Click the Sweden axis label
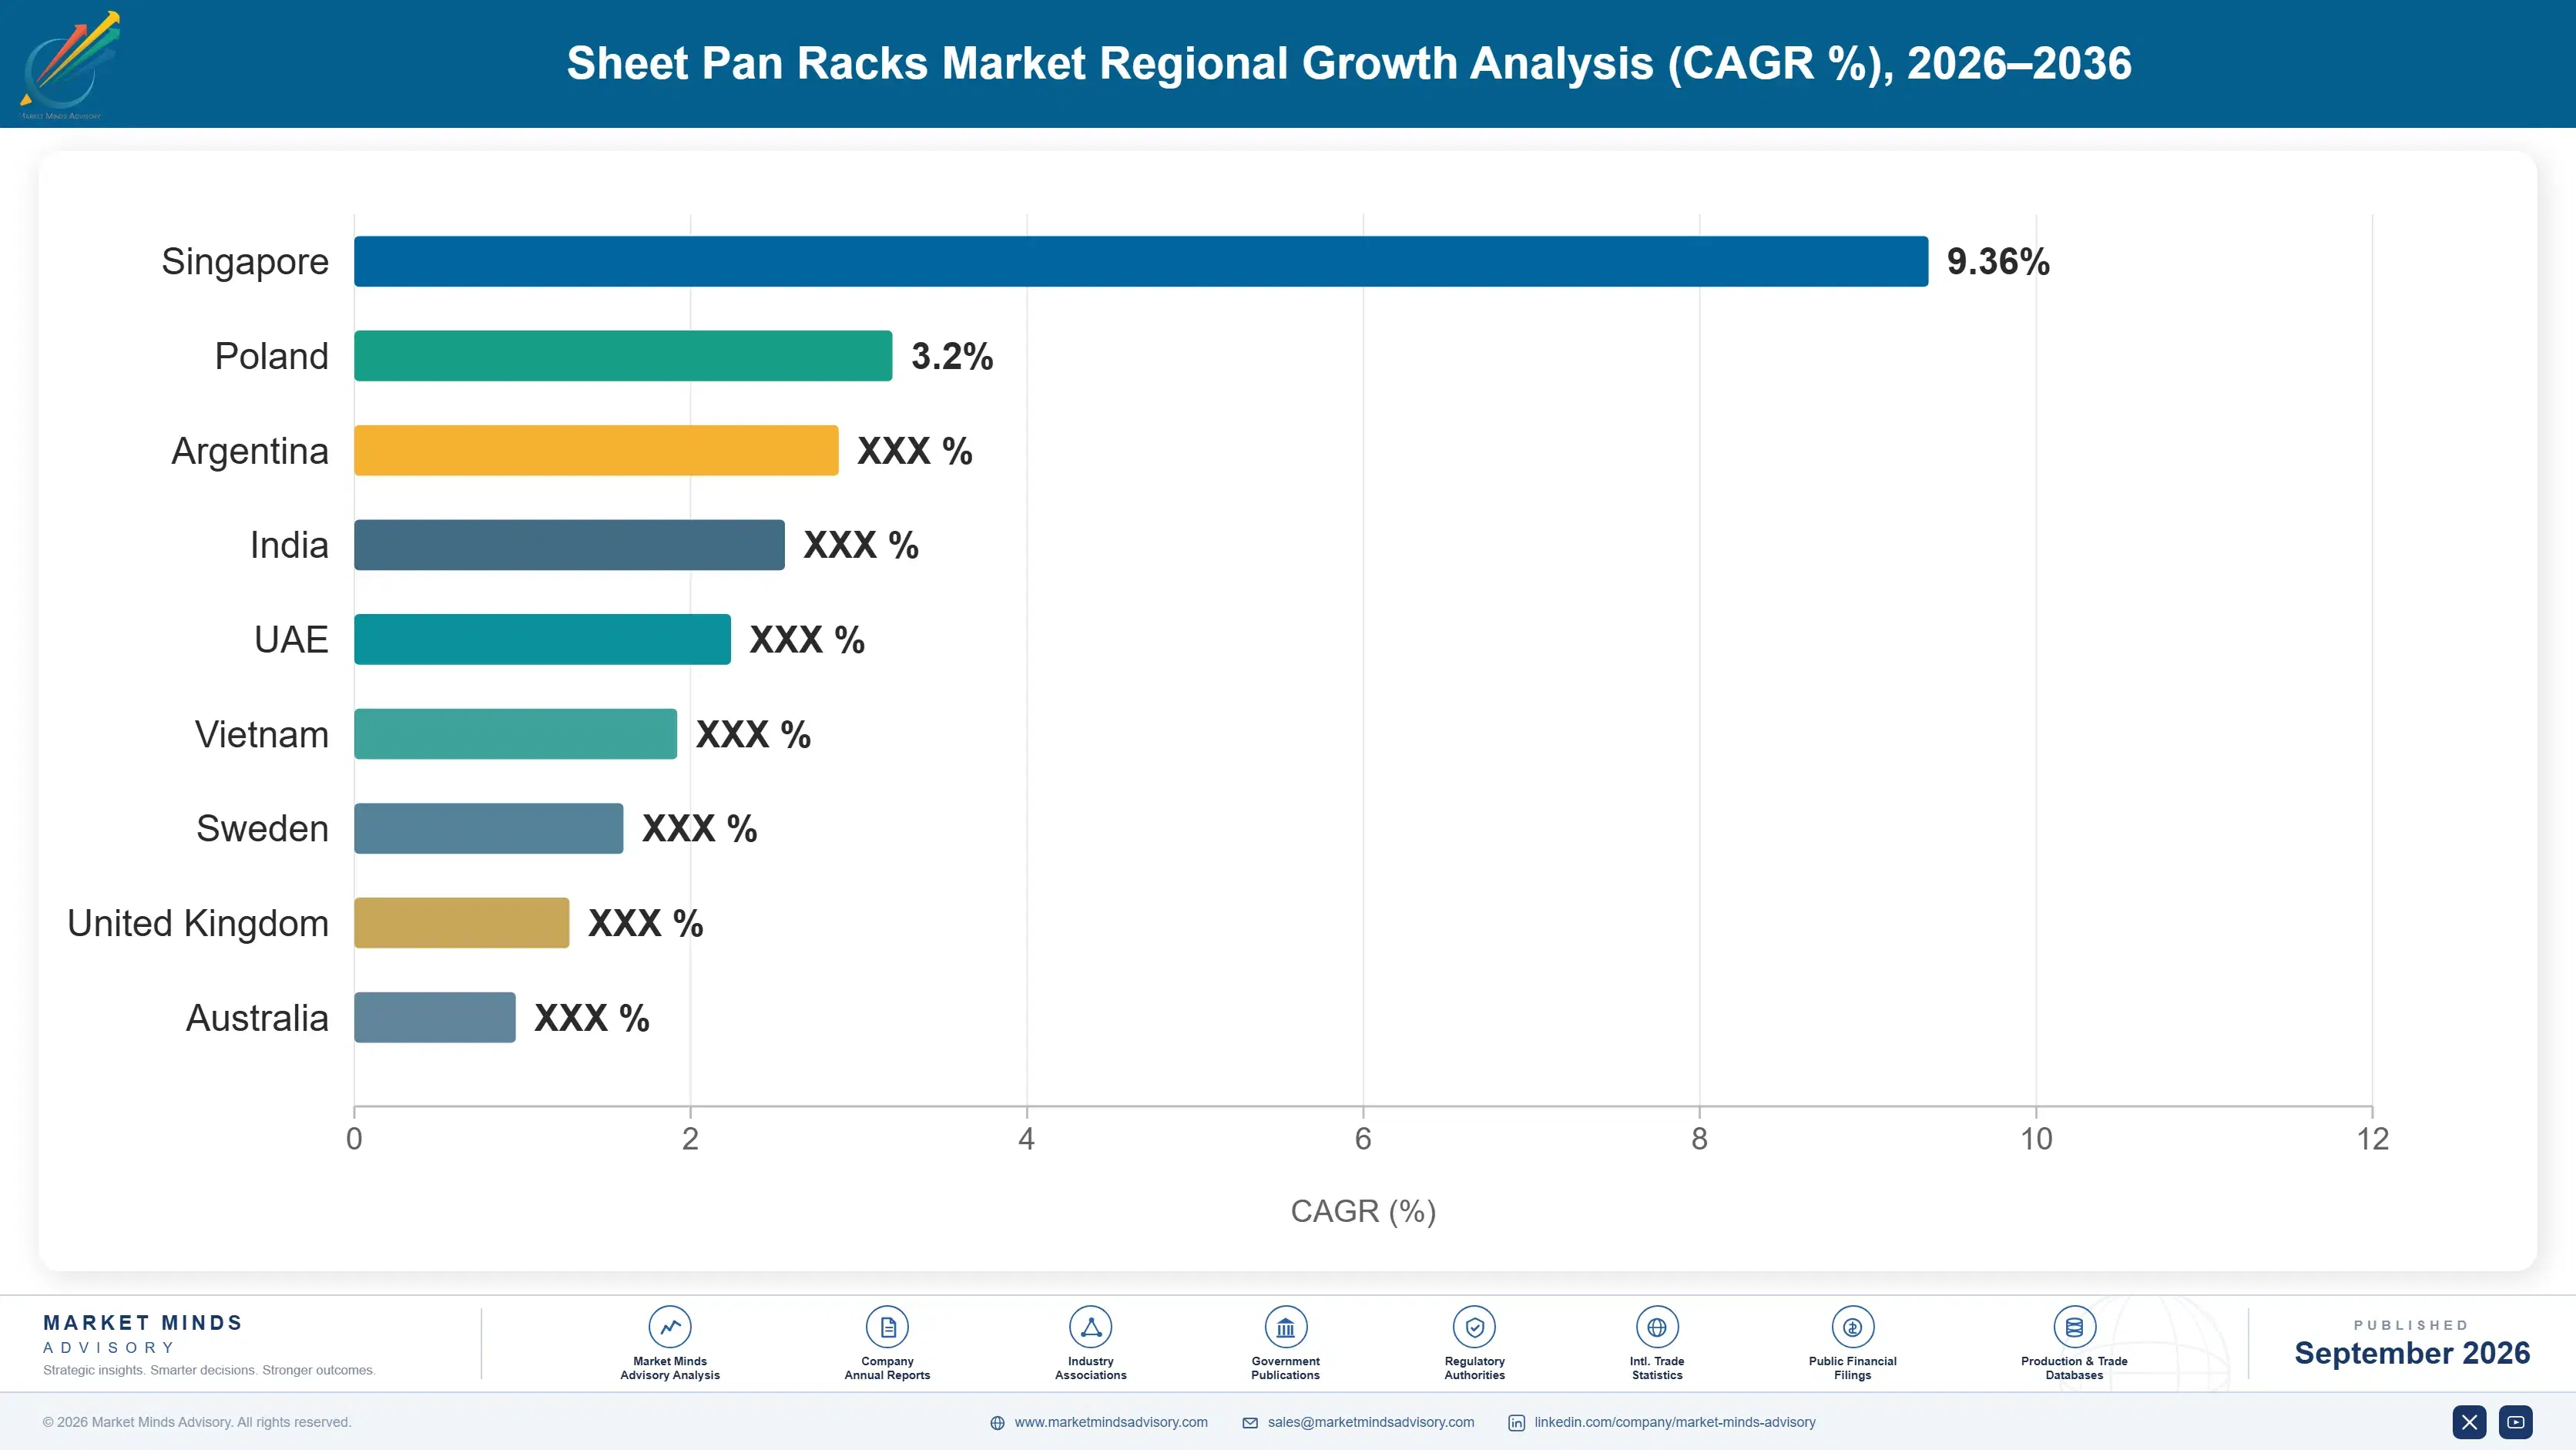Viewport: 2576px width, 1450px height. 262,829
